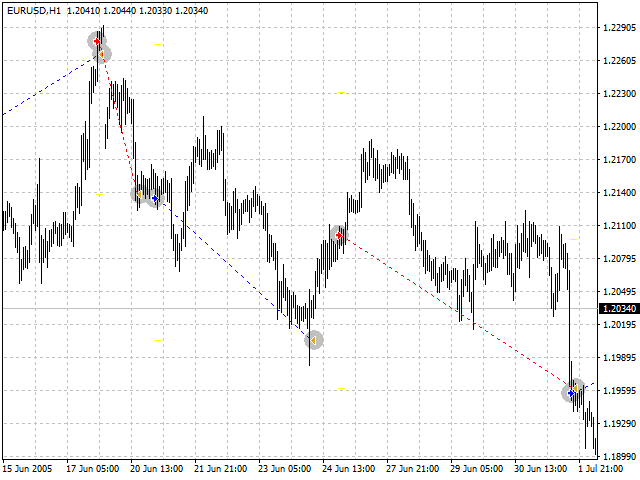The width and height of the screenshot is (640, 480).
Task: Click the EURUSD,H1 symbol title
Action: click(34, 11)
